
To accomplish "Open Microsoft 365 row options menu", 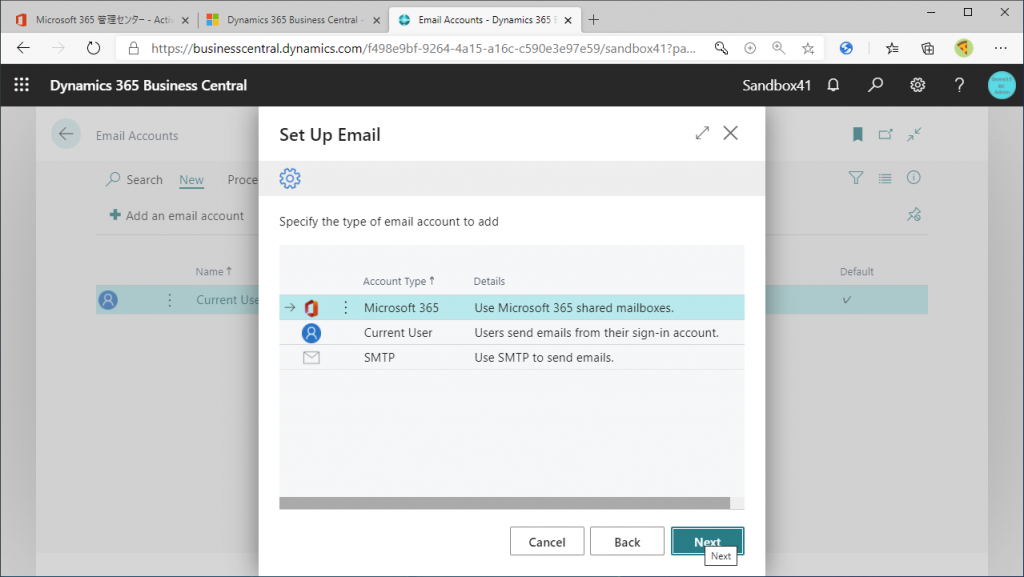I will (345, 307).
